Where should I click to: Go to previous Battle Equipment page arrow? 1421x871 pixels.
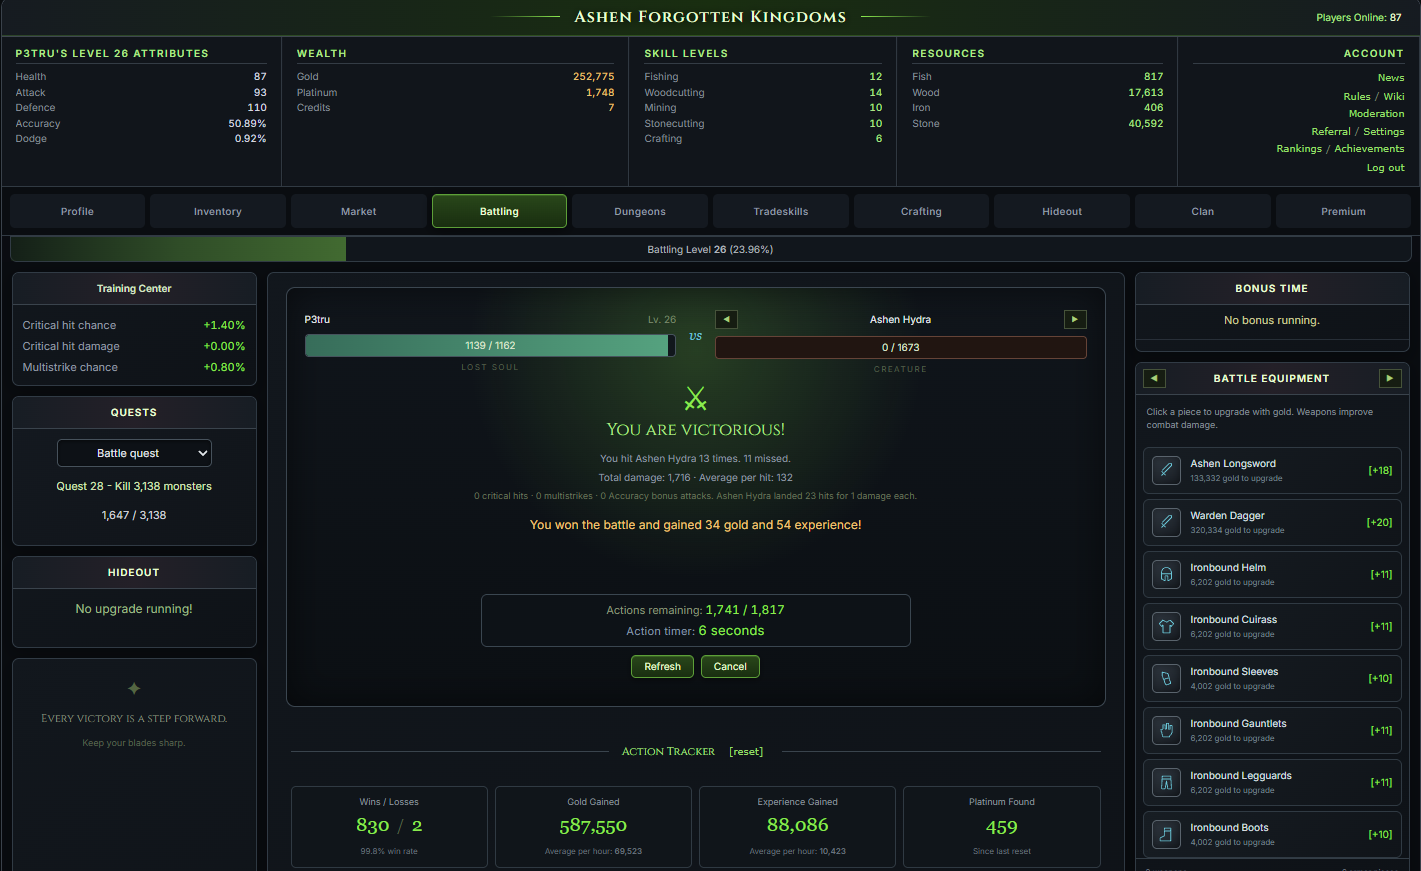coord(1155,378)
